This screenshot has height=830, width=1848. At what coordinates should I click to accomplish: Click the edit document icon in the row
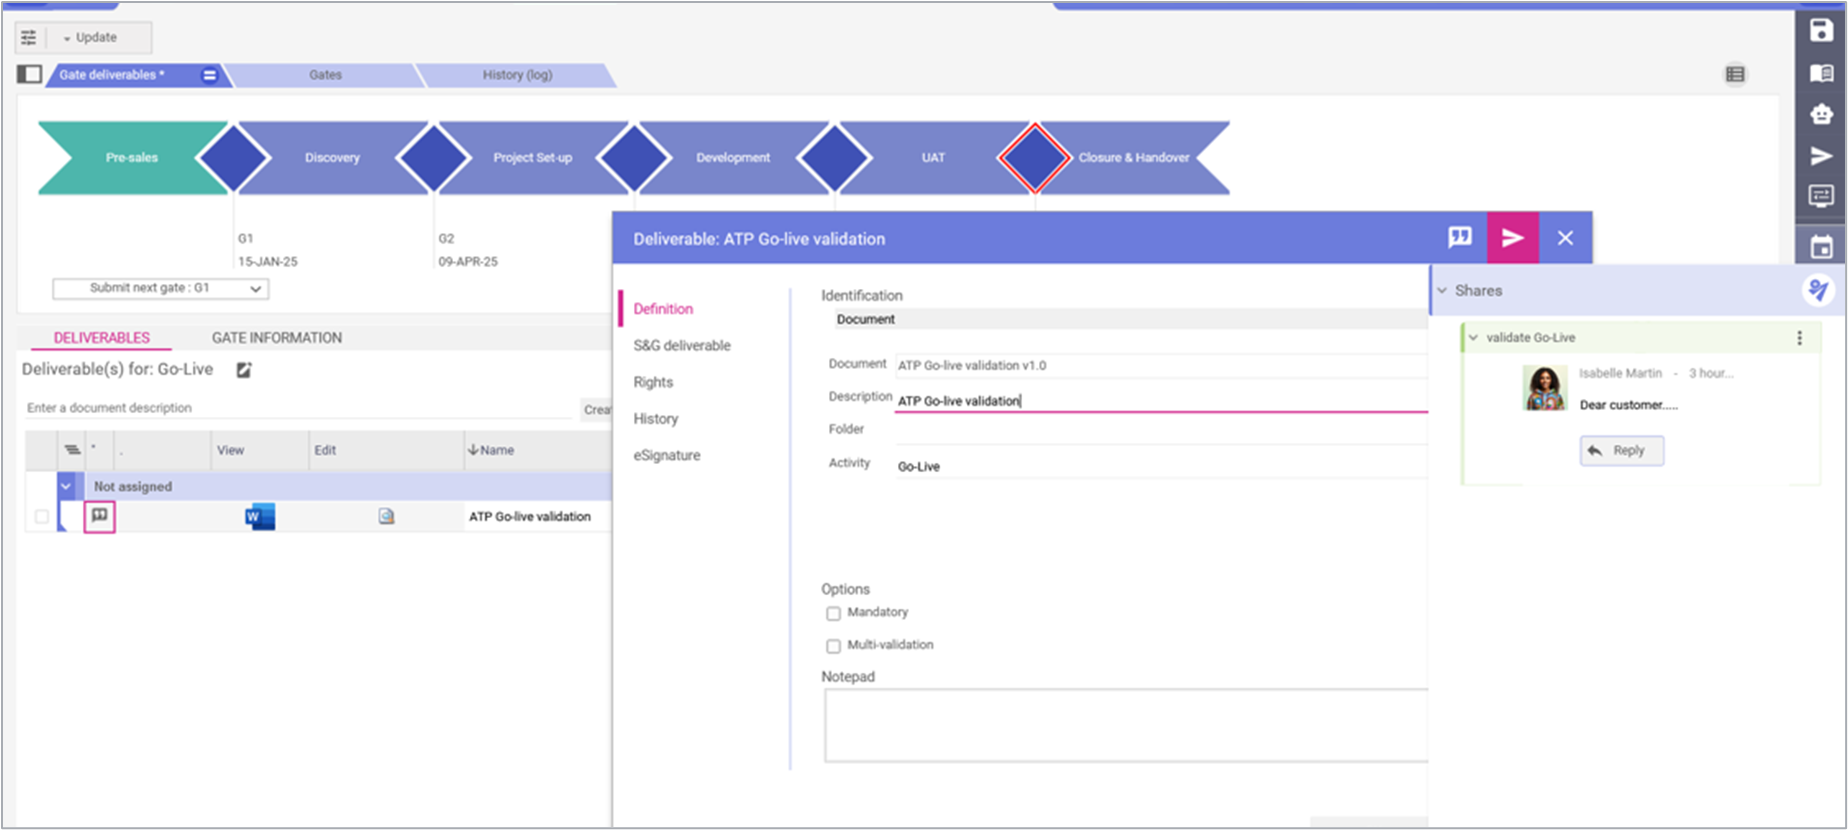tap(386, 516)
